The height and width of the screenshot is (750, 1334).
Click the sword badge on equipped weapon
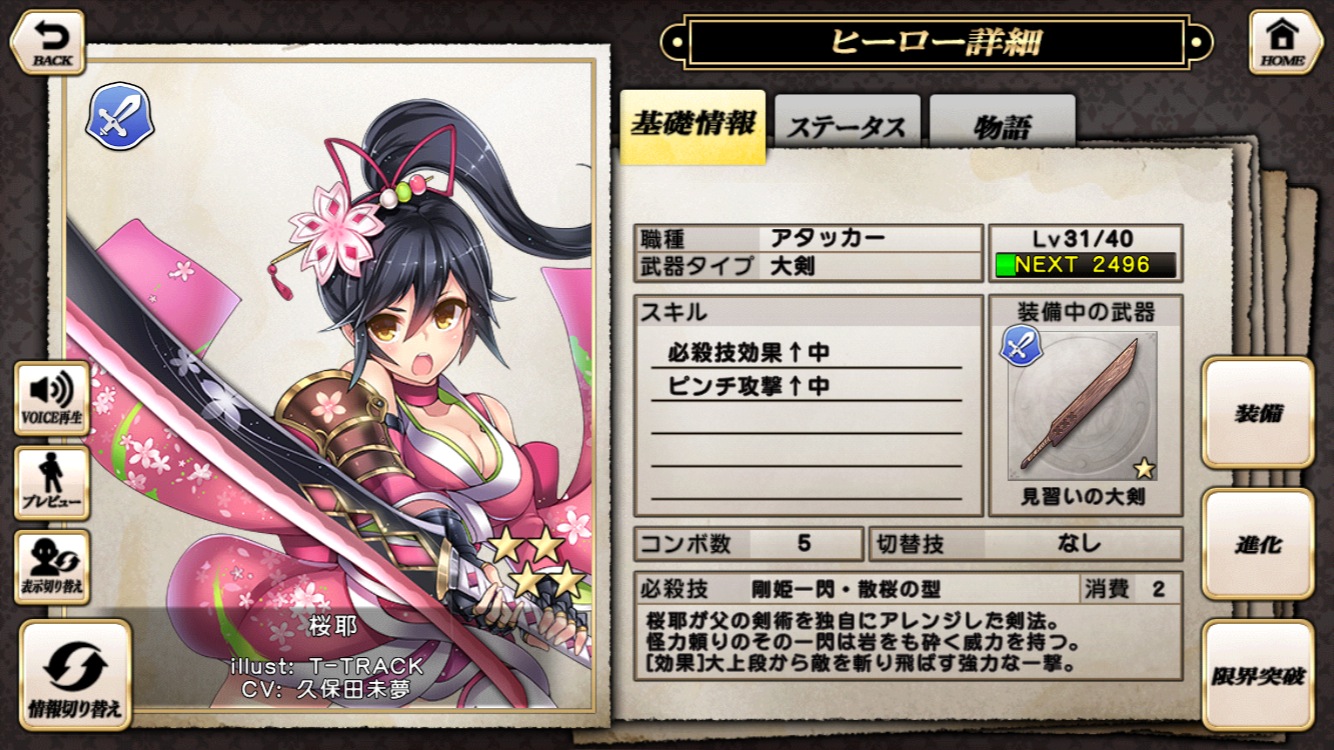point(1022,347)
